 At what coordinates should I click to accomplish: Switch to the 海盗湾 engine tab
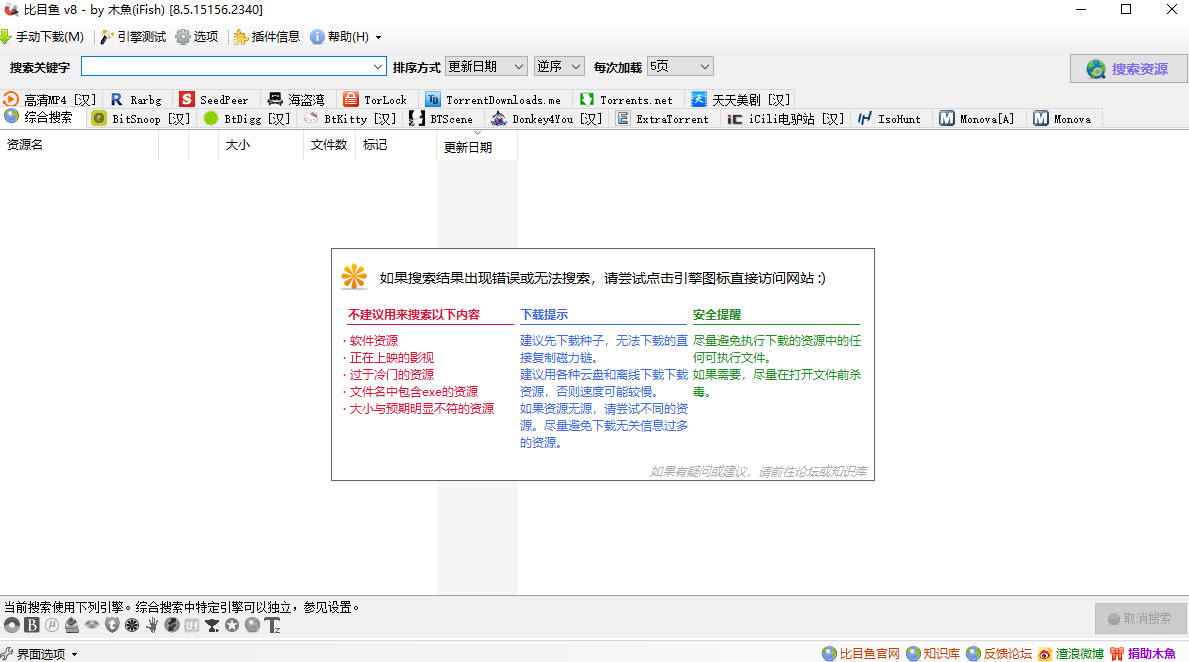296,99
